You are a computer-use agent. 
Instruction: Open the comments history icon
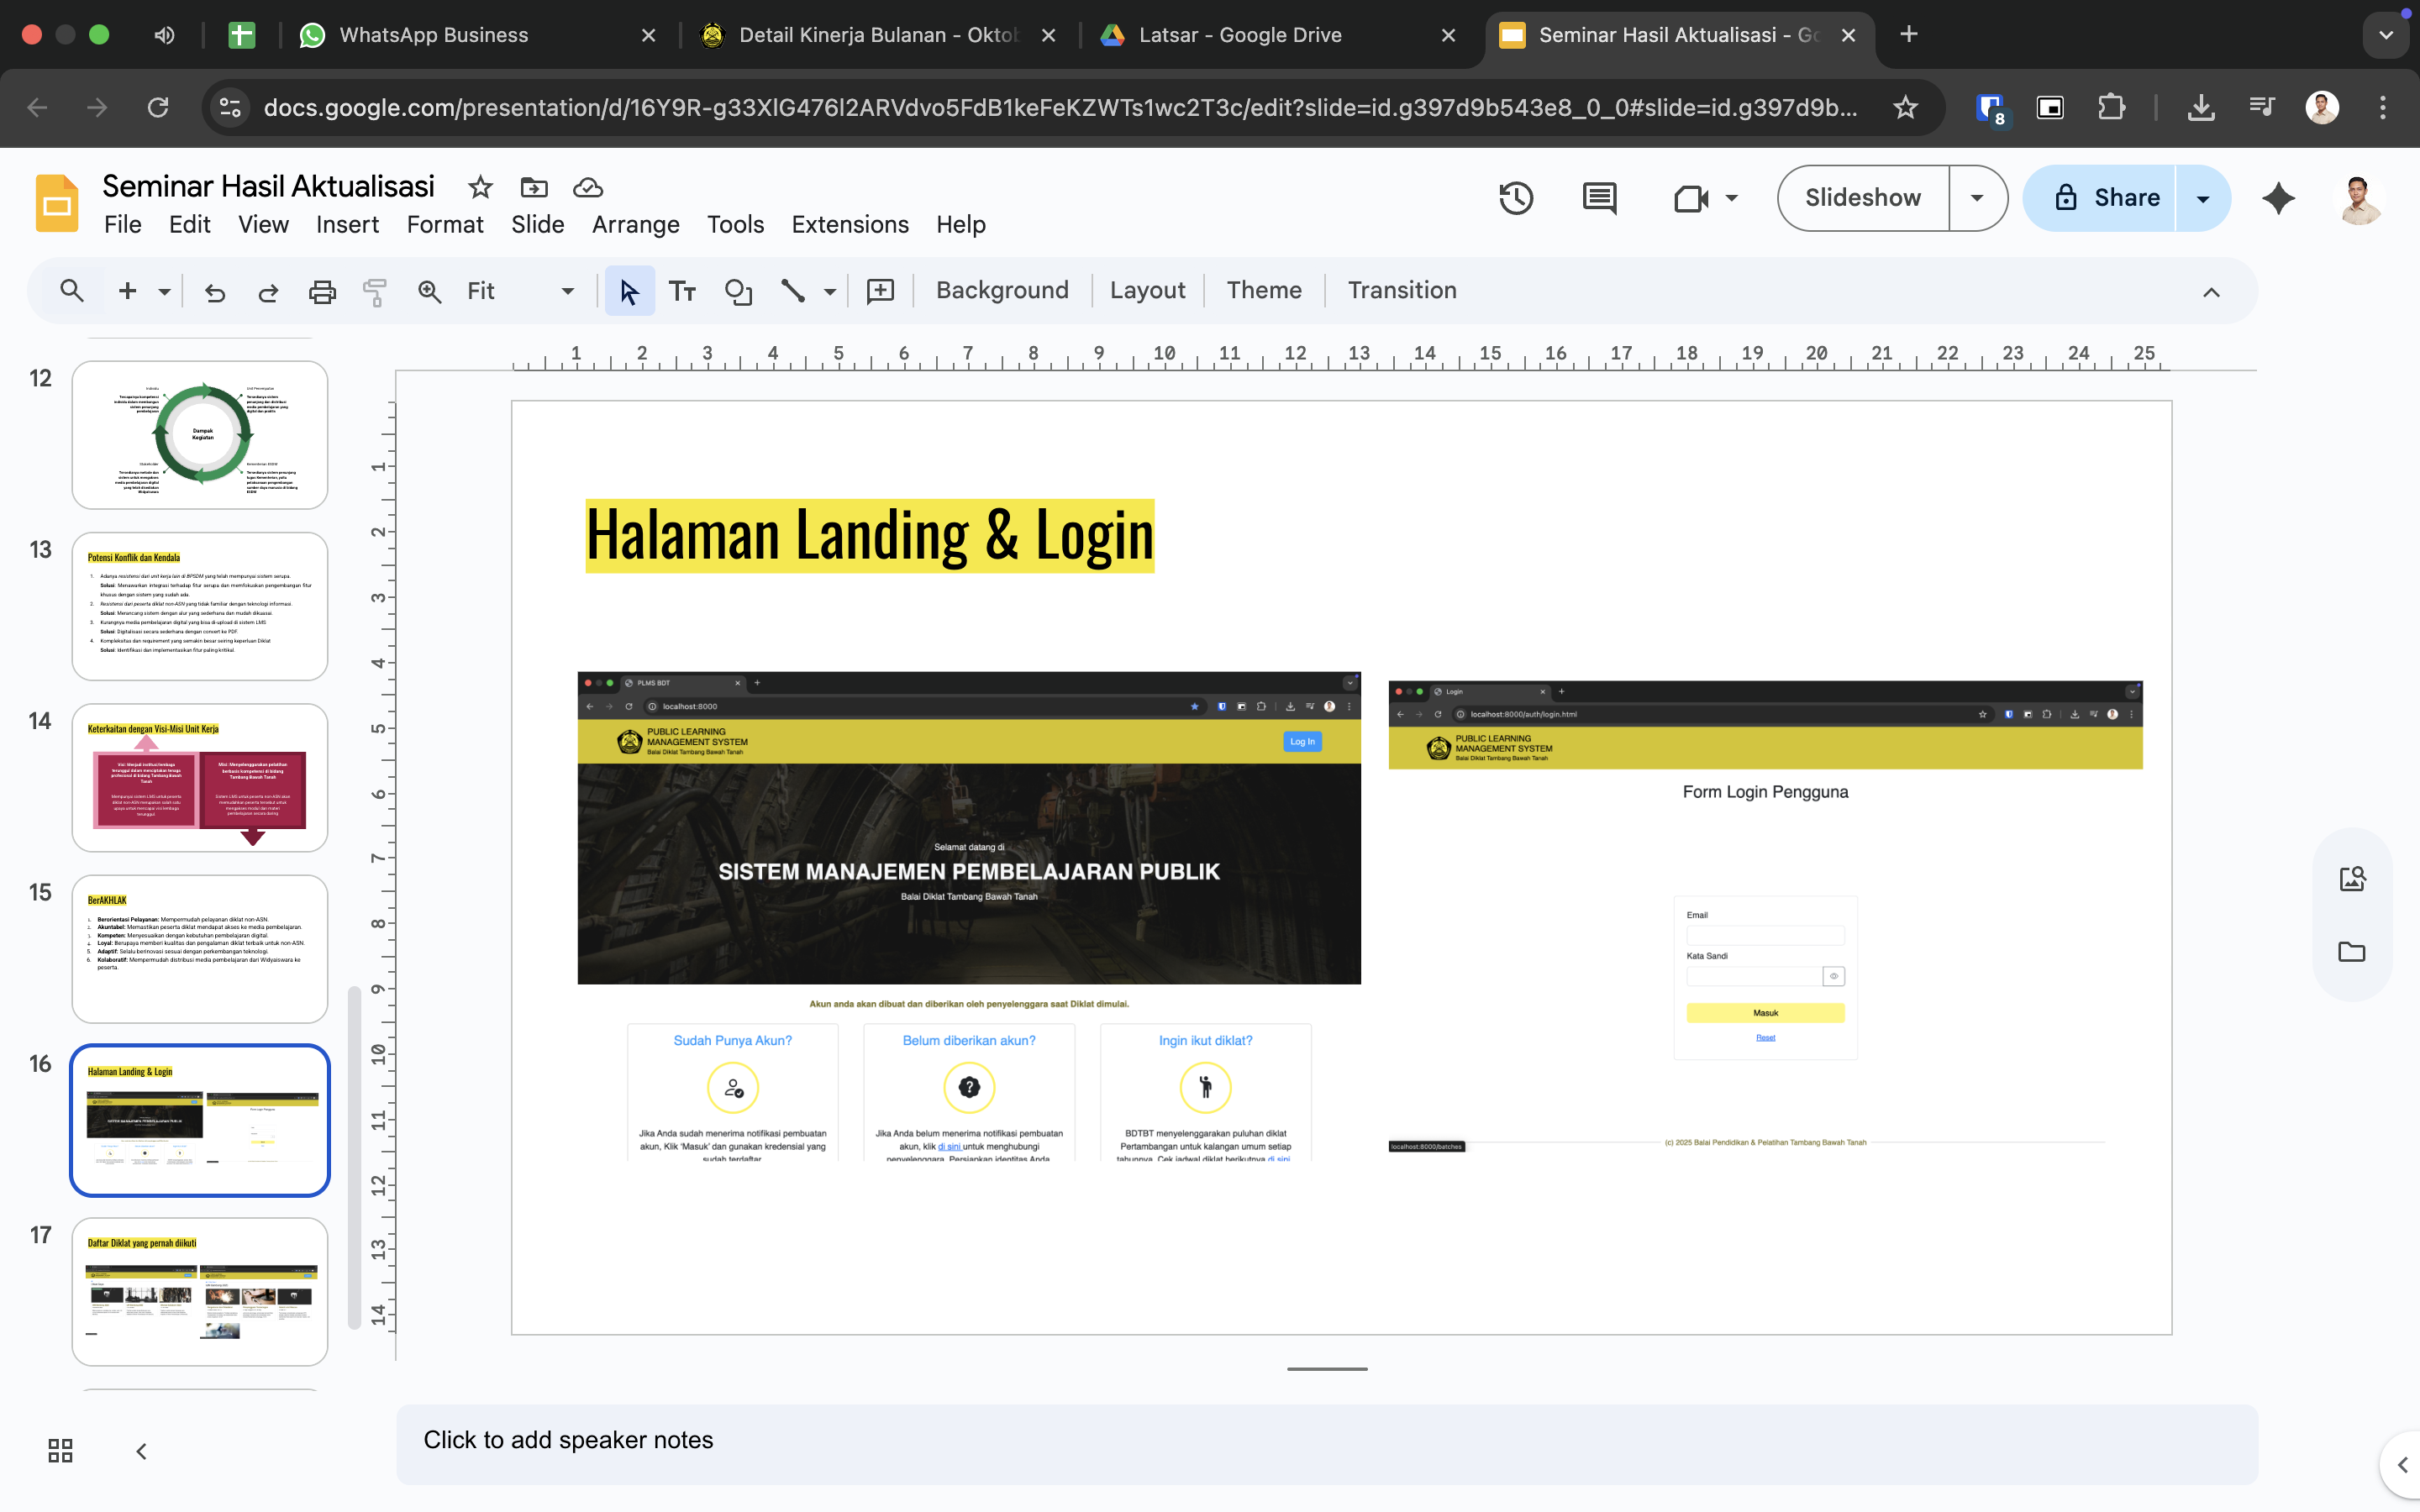tap(1599, 198)
